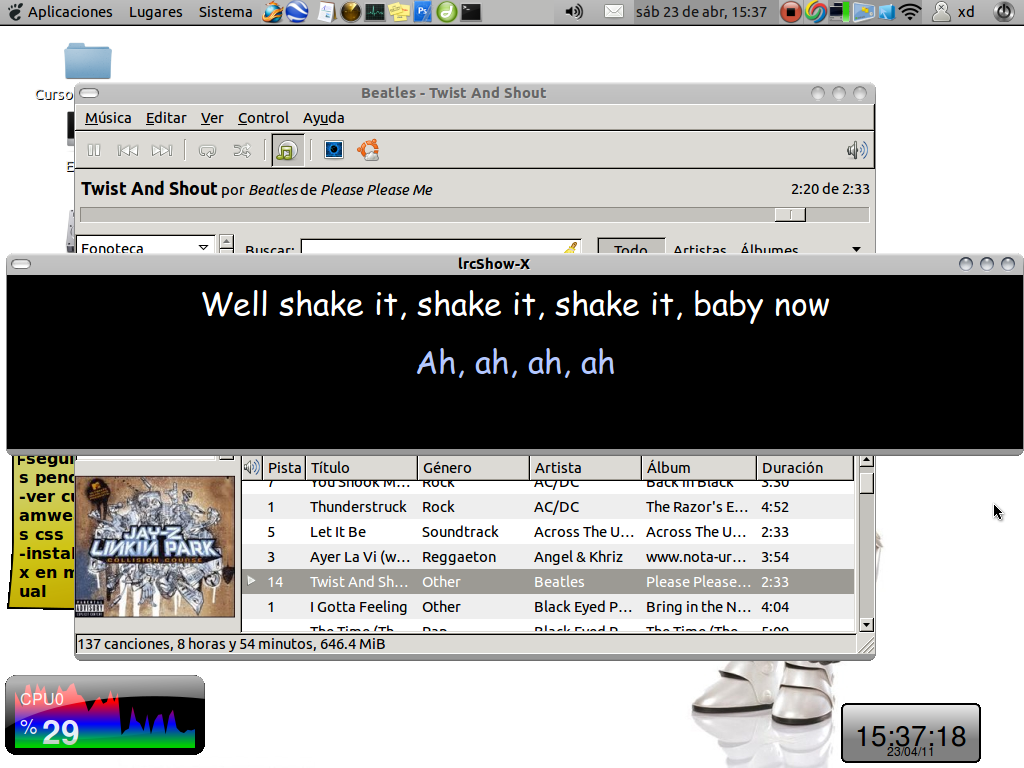Viewport: 1024px width, 768px height.
Task: Select the Todo filter button
Action: coord(631,248)
